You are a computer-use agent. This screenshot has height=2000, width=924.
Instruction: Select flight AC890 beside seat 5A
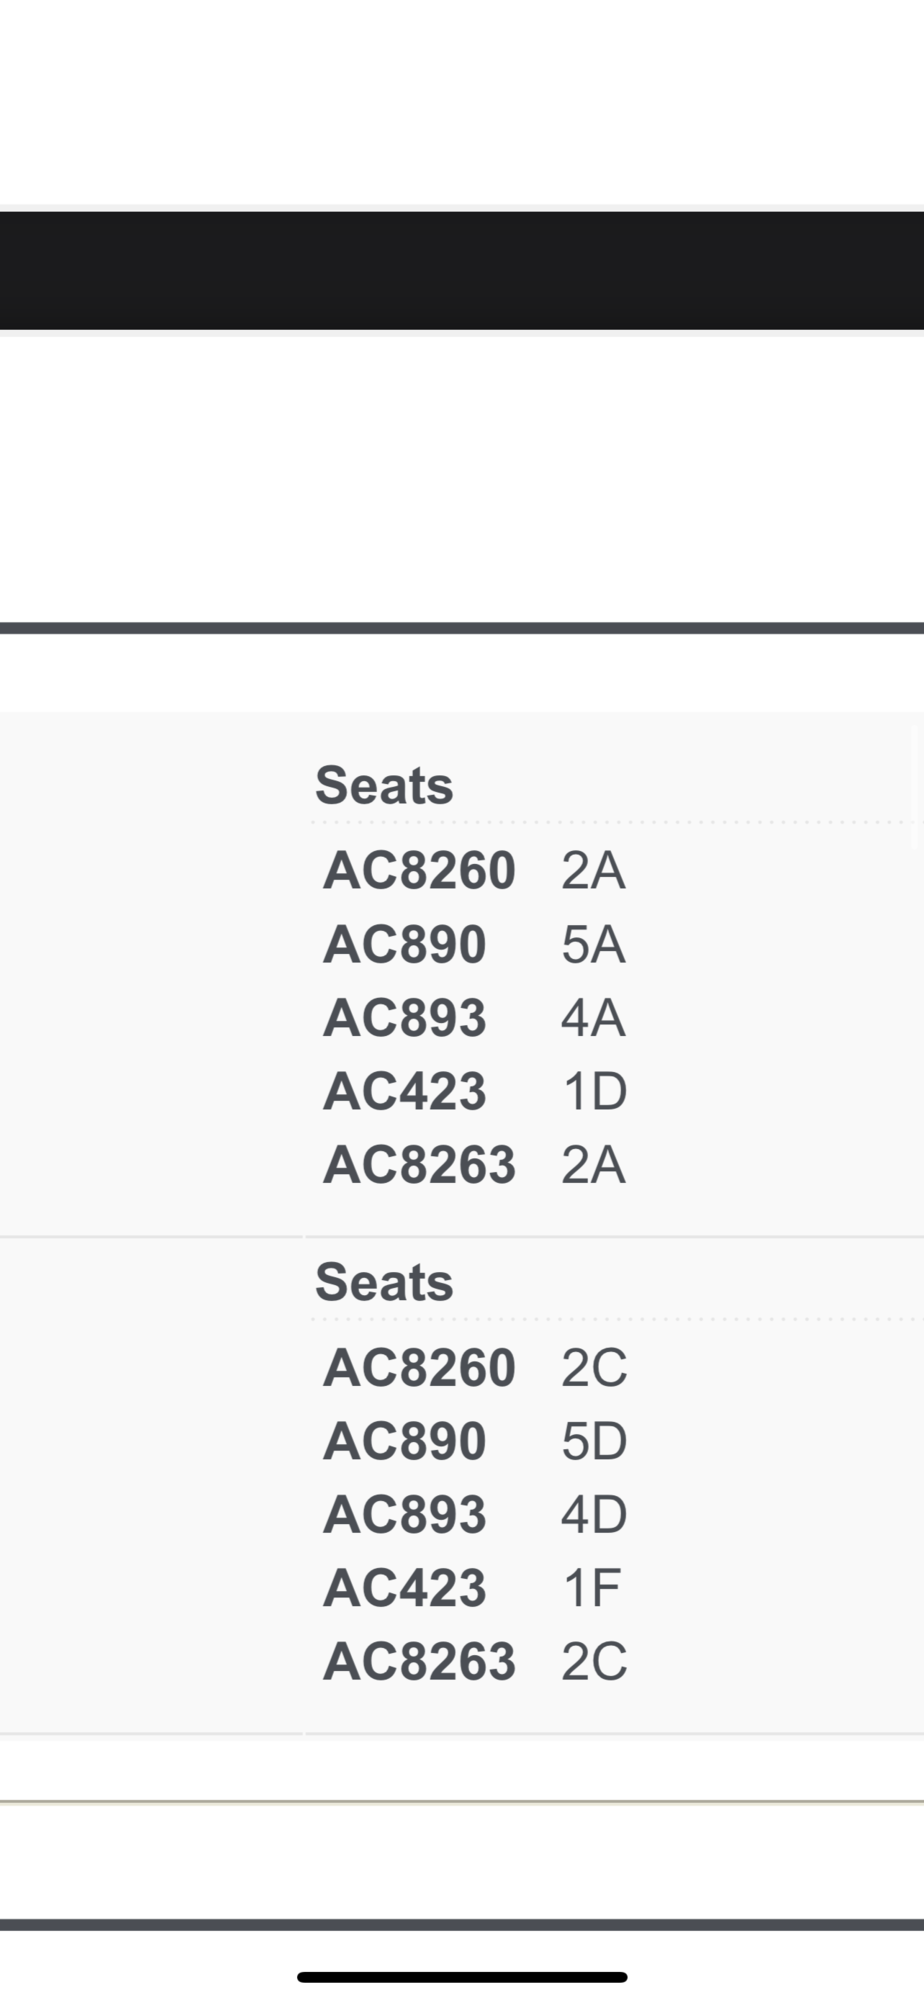[405, 944]
